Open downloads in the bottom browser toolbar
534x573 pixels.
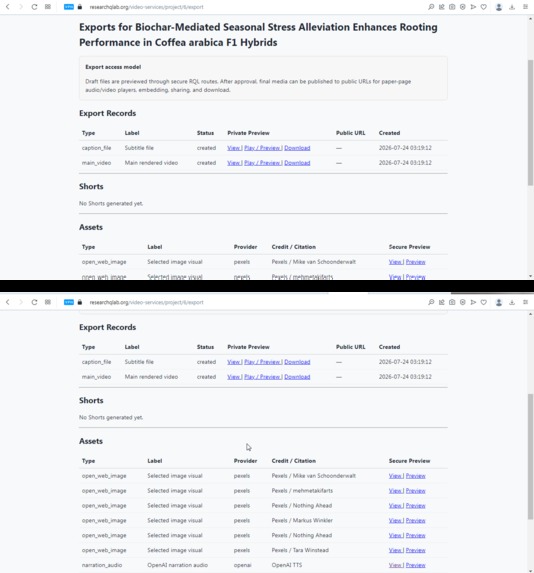tap(512, 302)
